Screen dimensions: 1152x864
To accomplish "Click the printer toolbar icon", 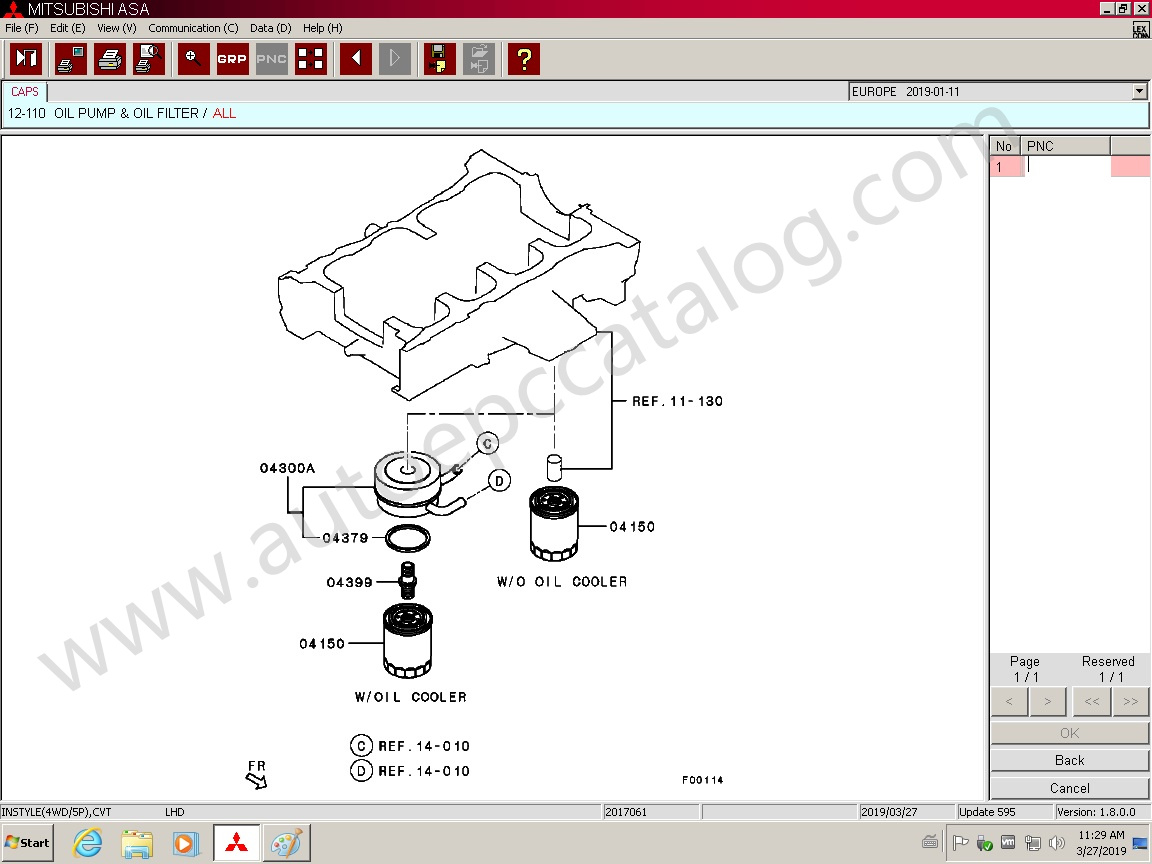I will tap(109, 59).
